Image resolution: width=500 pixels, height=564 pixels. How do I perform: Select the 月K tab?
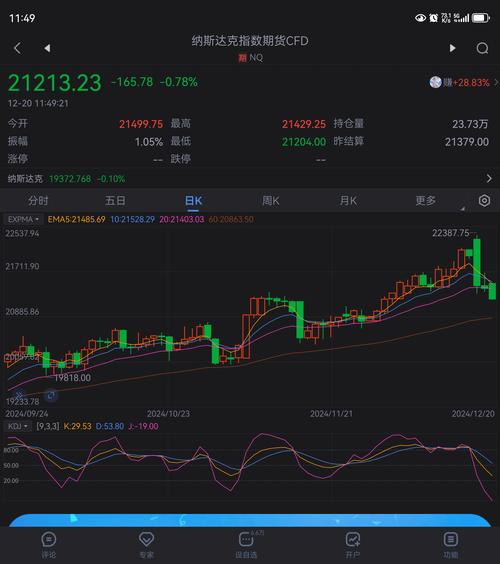click(348, 200)
